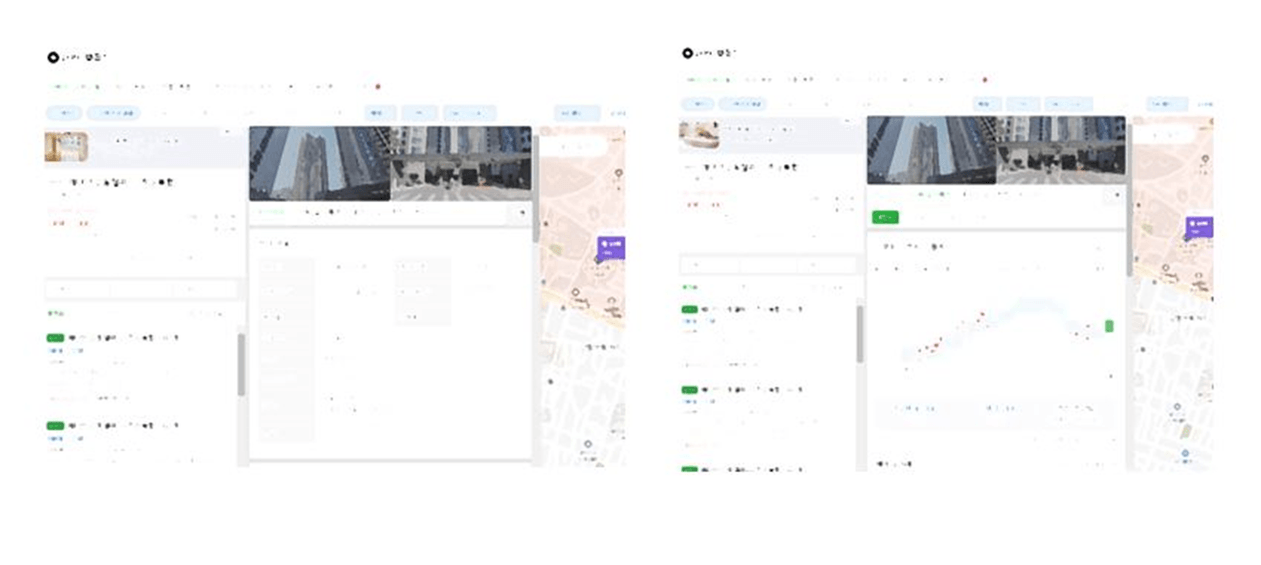Open the tall building photo in left screenshot
The height and width of the screenshot is (565, 1261).
point(319,163)
